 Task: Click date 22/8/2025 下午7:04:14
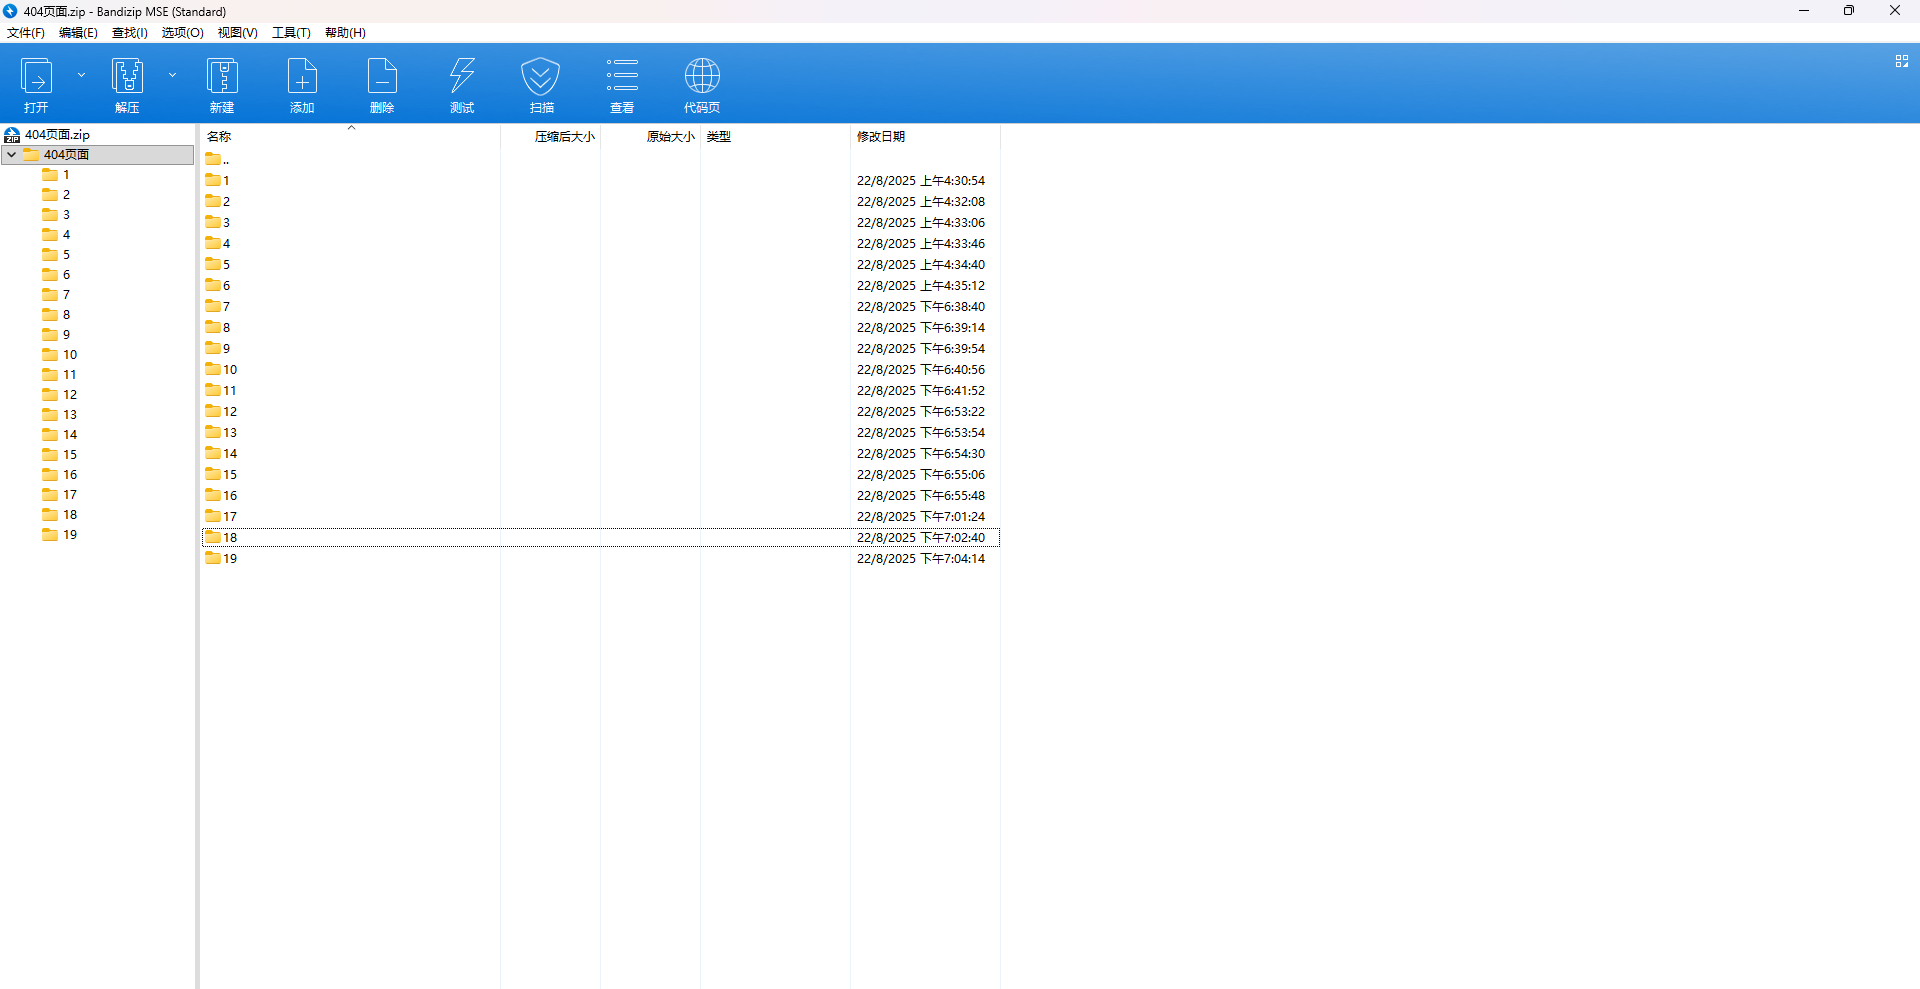tap(921, 559)
